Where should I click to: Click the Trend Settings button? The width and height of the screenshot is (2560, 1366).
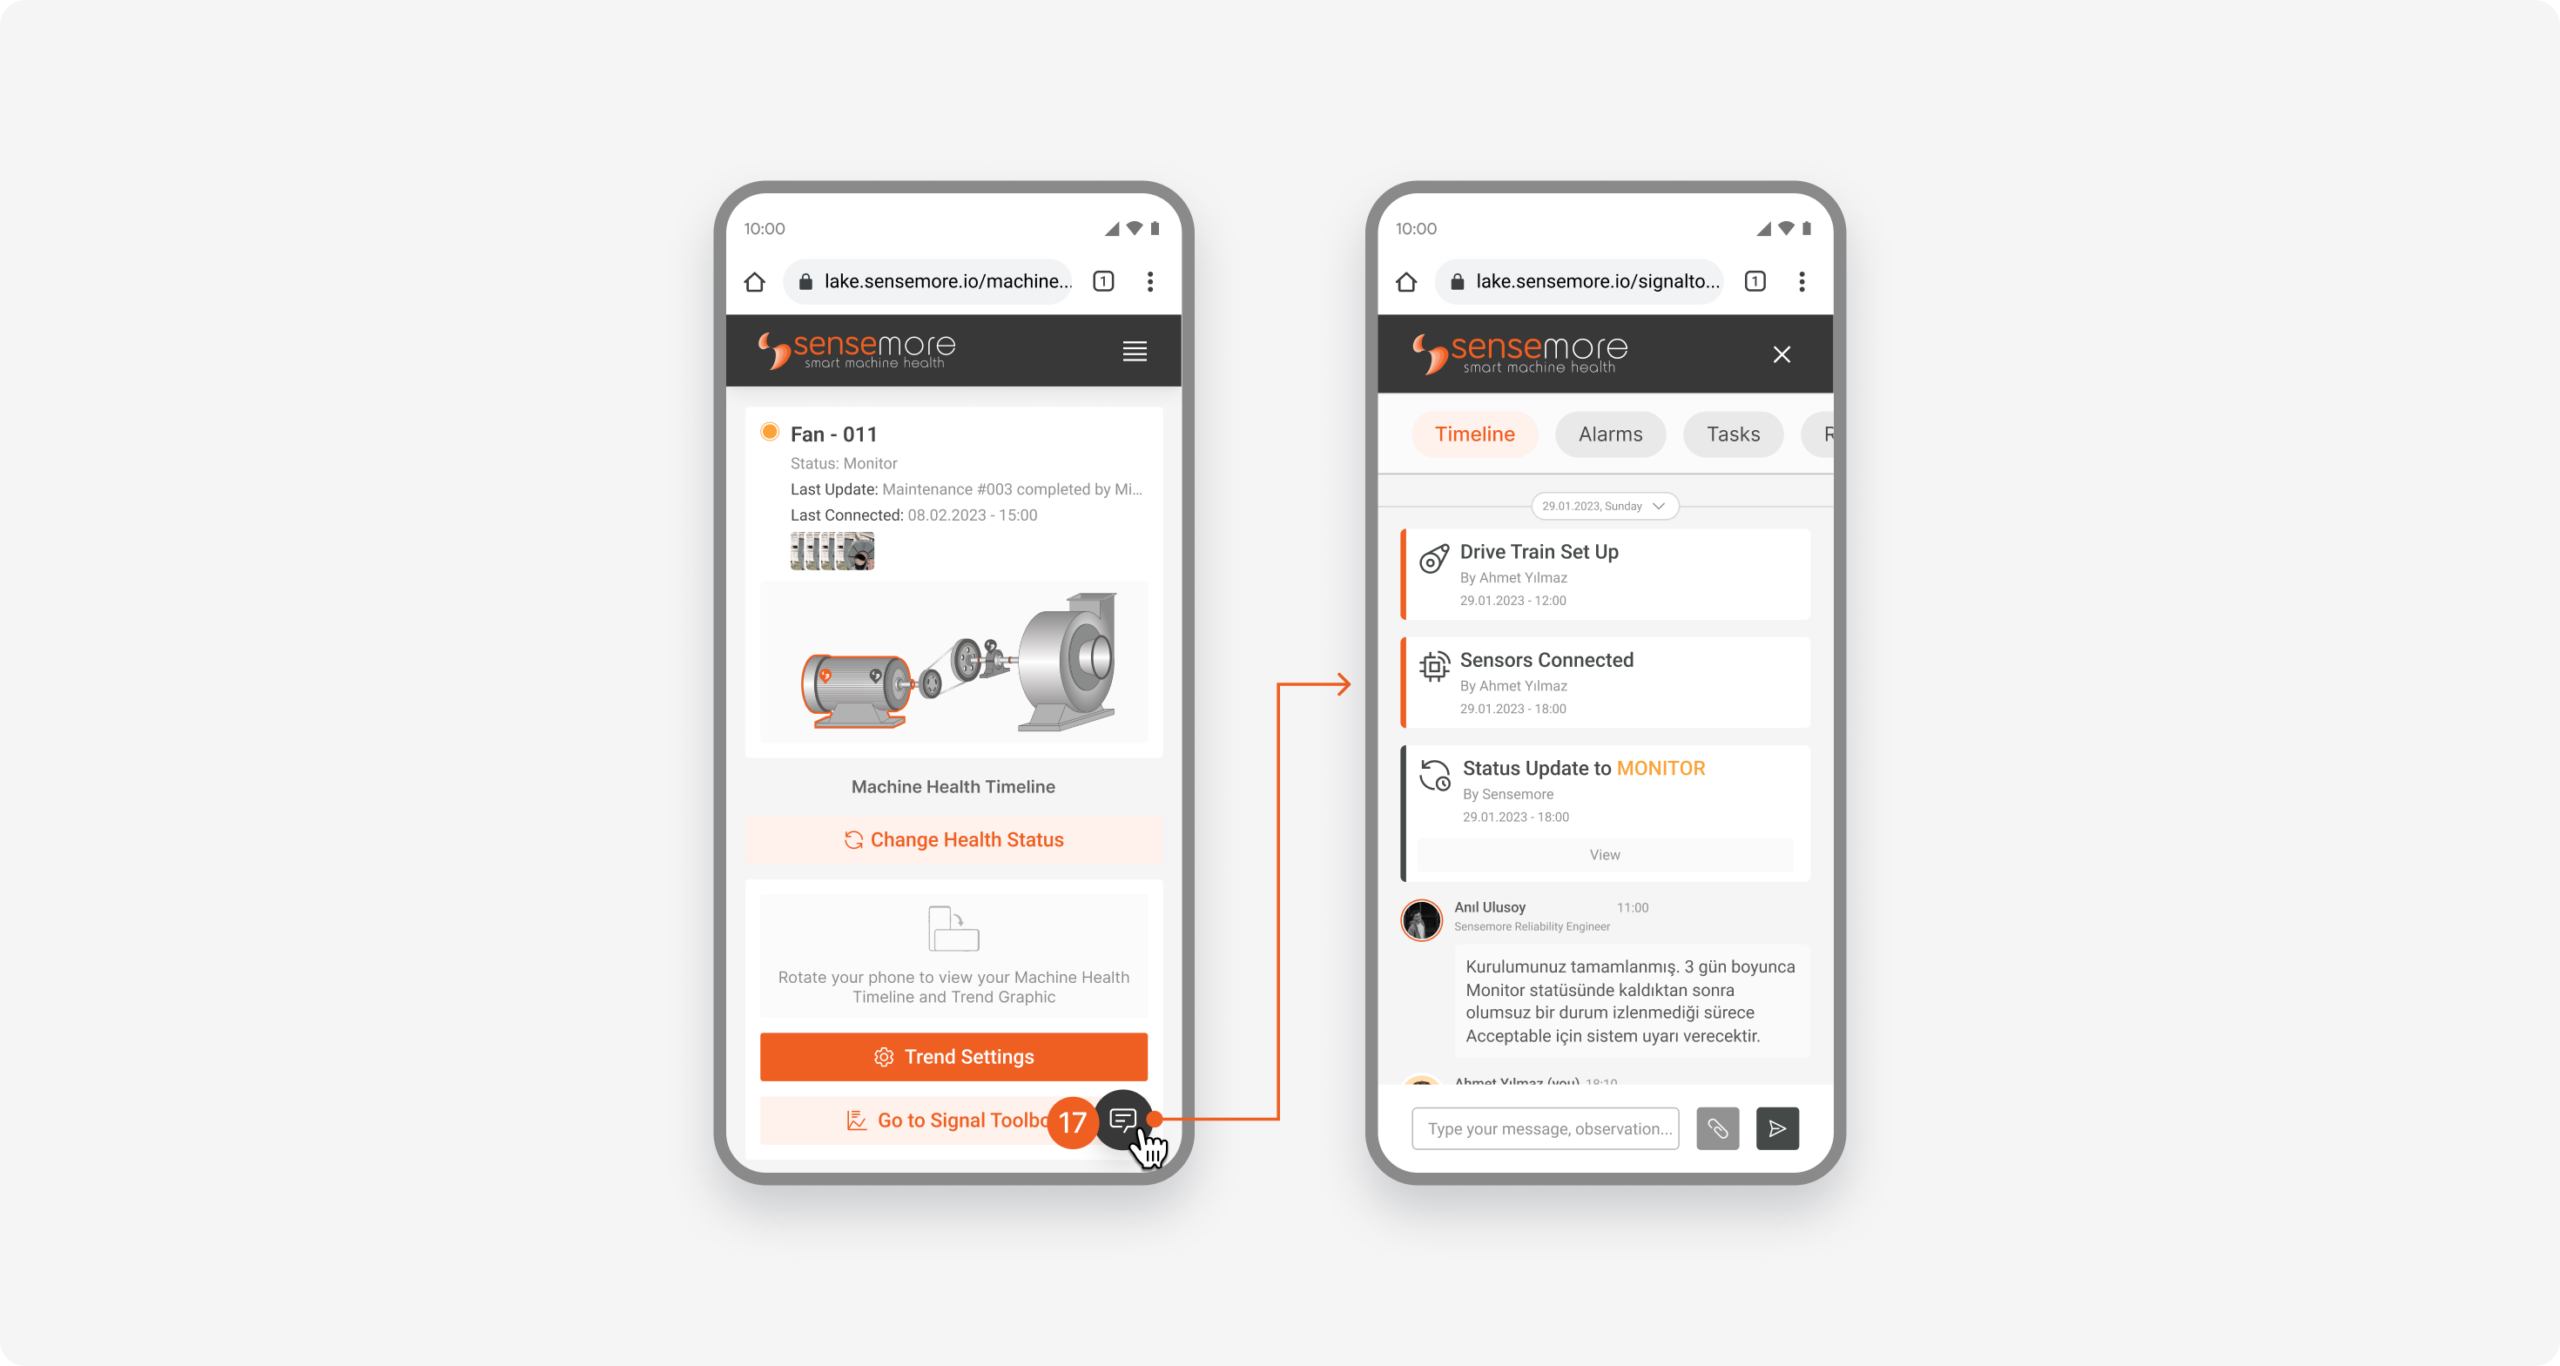click(953, 1056)
